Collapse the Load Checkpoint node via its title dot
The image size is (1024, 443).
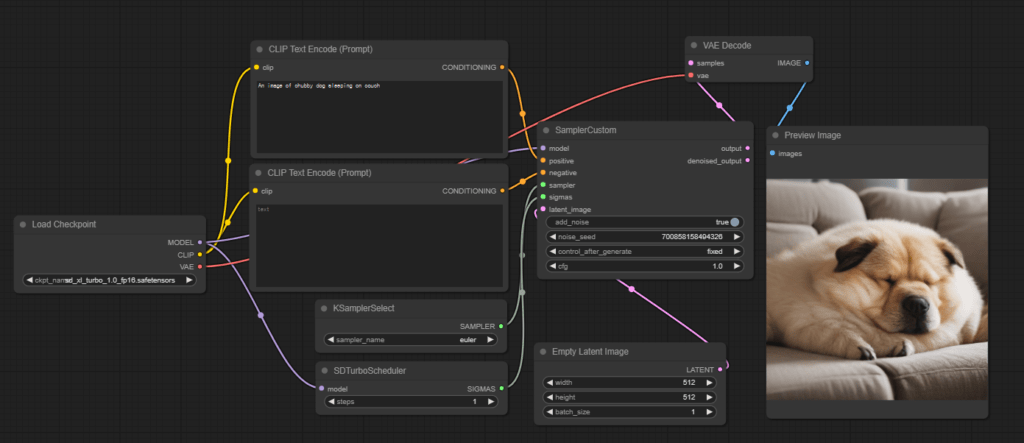click(x=22, y=224)
